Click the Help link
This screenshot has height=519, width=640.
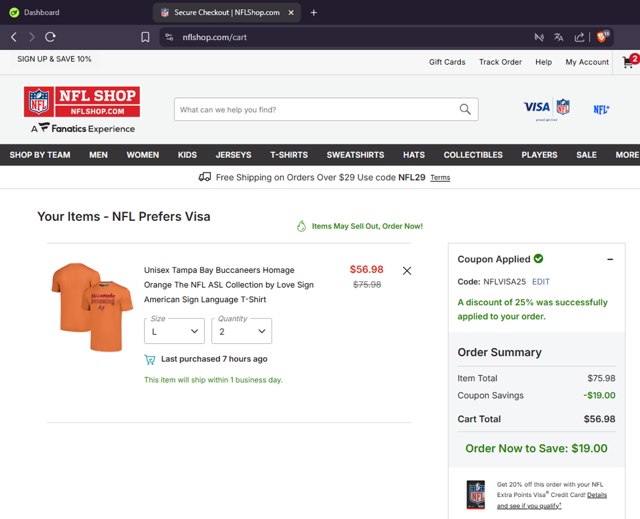pos(543,62)
